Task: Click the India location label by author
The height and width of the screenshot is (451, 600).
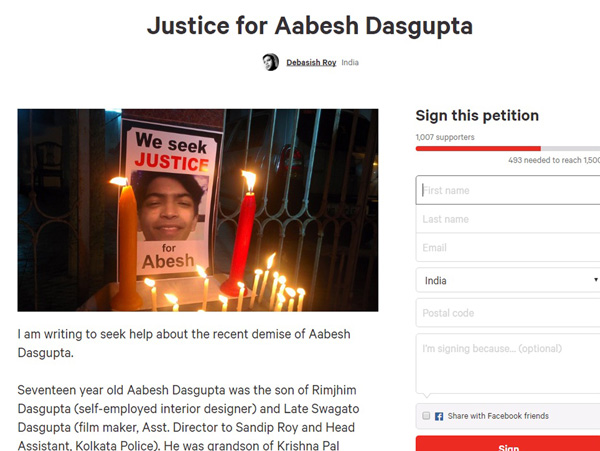Action: click(x=350, y=62)
